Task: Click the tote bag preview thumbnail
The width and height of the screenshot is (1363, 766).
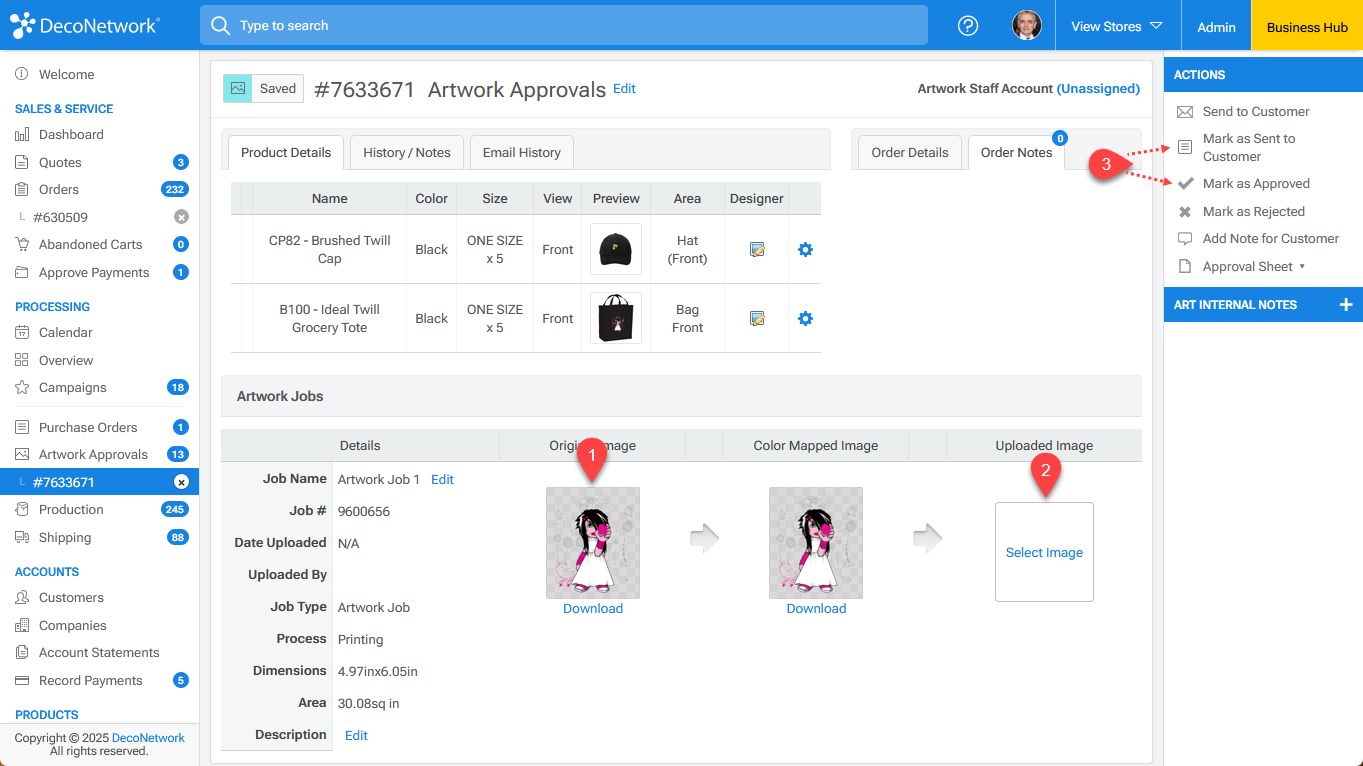Action: 615,319
